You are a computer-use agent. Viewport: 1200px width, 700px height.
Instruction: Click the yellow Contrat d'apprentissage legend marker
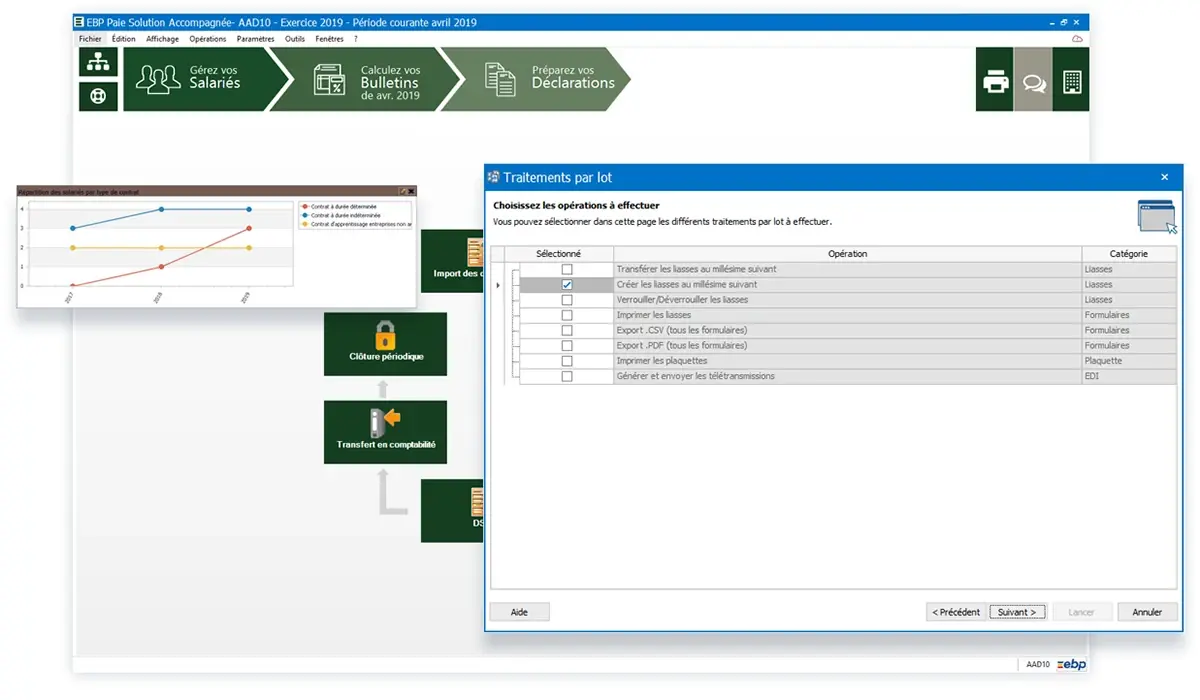[305, 224]
